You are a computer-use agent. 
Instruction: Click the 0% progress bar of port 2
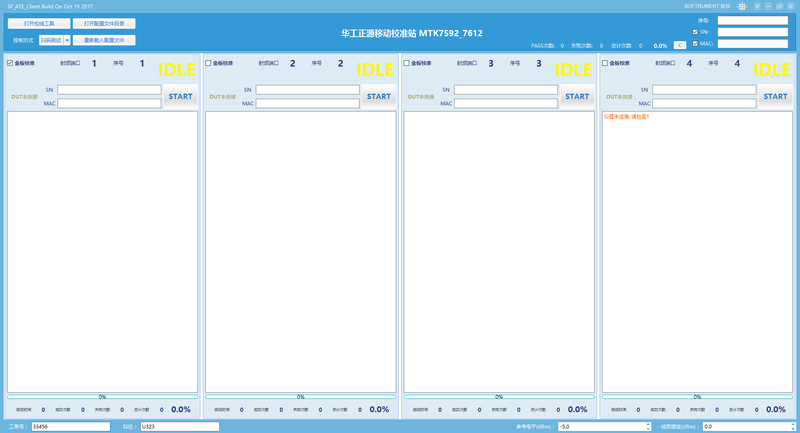point(301,397)
